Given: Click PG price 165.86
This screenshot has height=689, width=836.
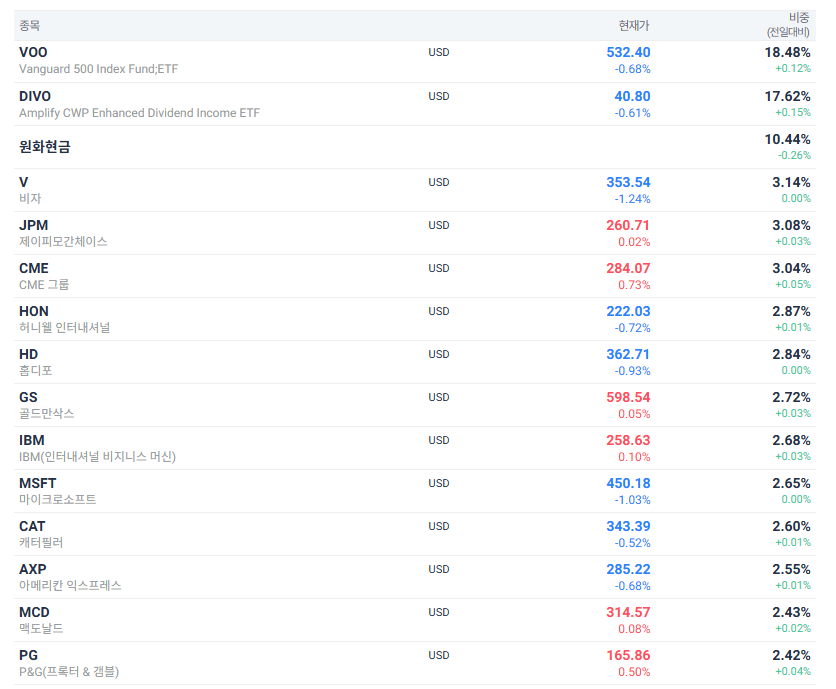Looking at the screenshot, I should (x=628, y=655).
